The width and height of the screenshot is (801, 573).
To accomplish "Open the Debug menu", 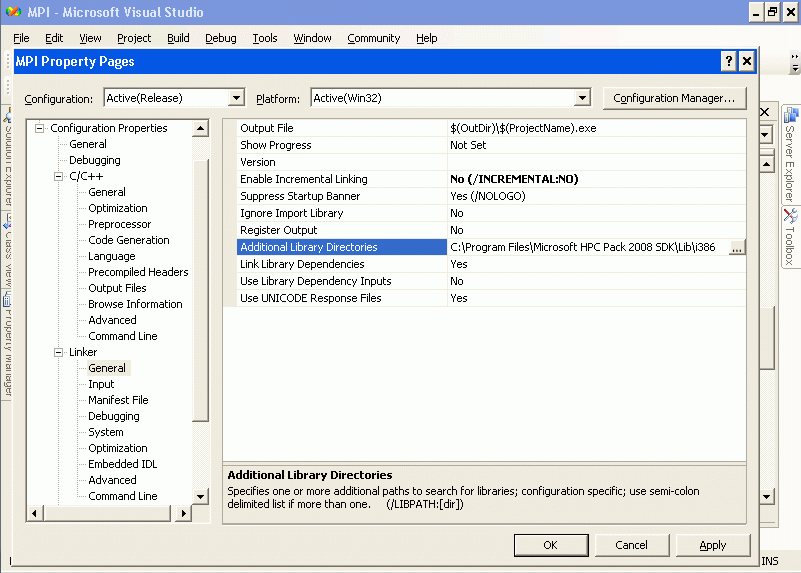I will click(220, 38).
